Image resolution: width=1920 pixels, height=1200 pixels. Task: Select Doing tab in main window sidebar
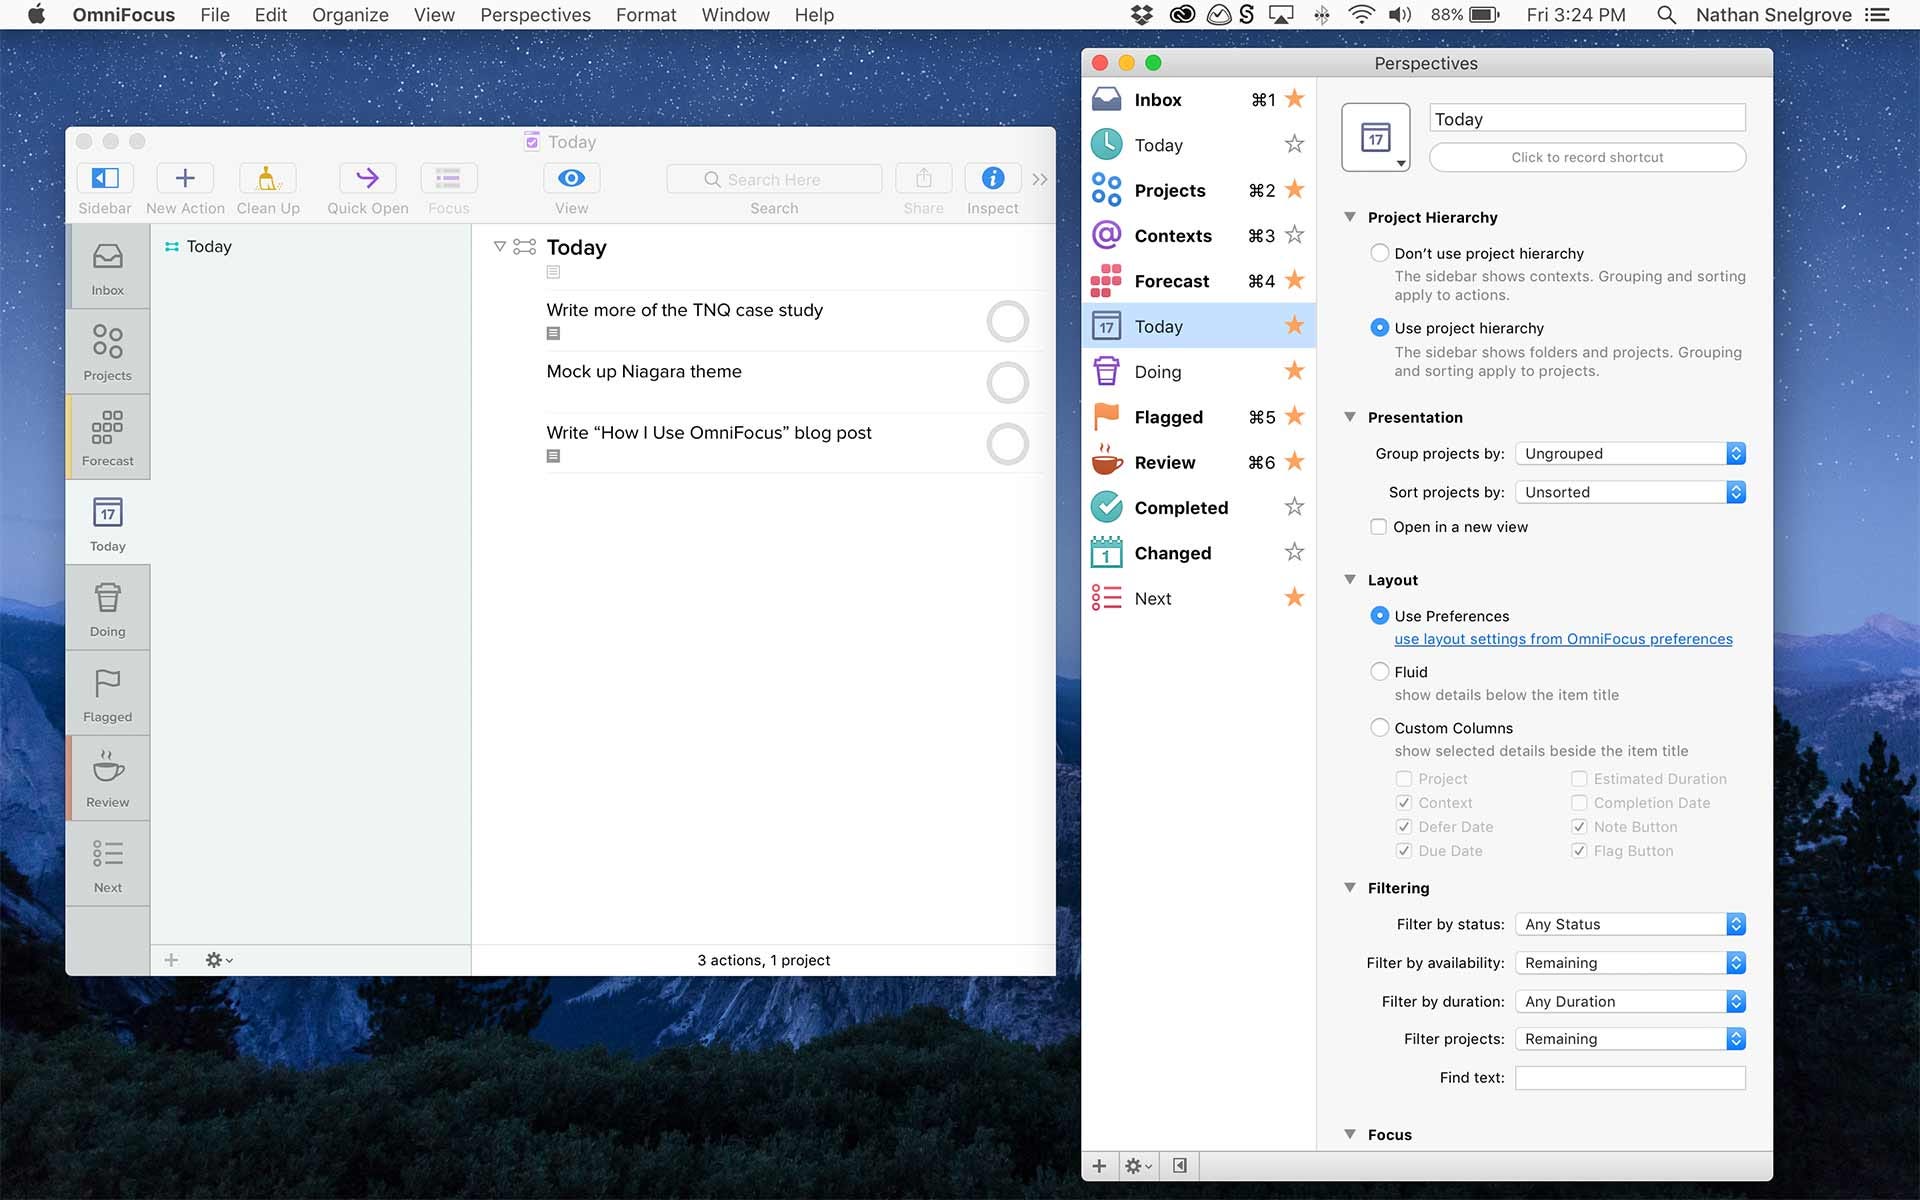pyautogui.click(x=108, y=608)
